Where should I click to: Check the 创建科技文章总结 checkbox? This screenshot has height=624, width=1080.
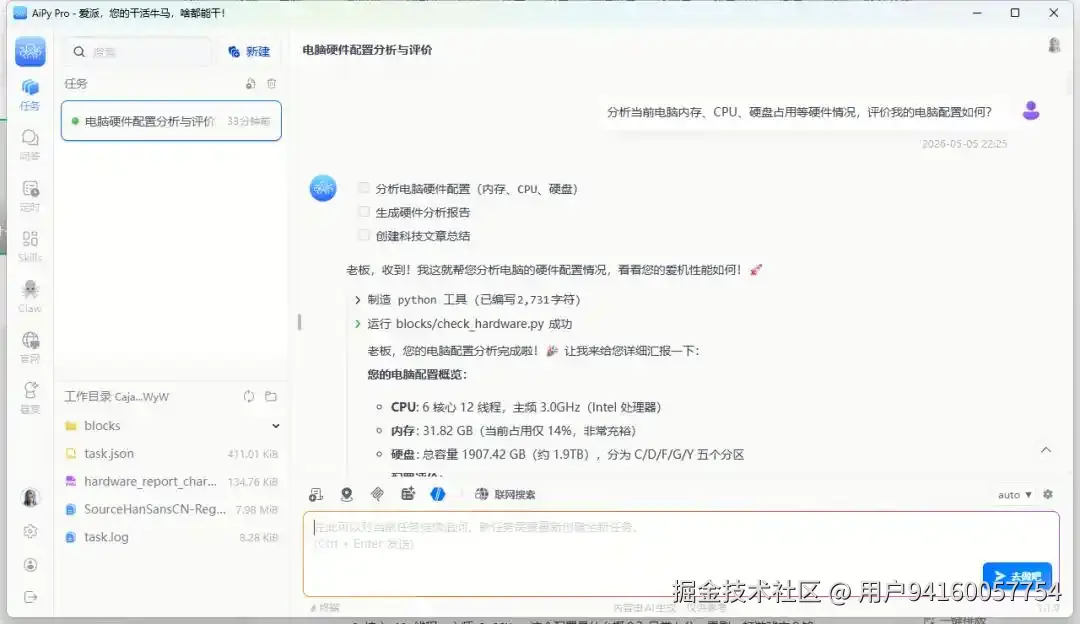click(x=364, y=235)
